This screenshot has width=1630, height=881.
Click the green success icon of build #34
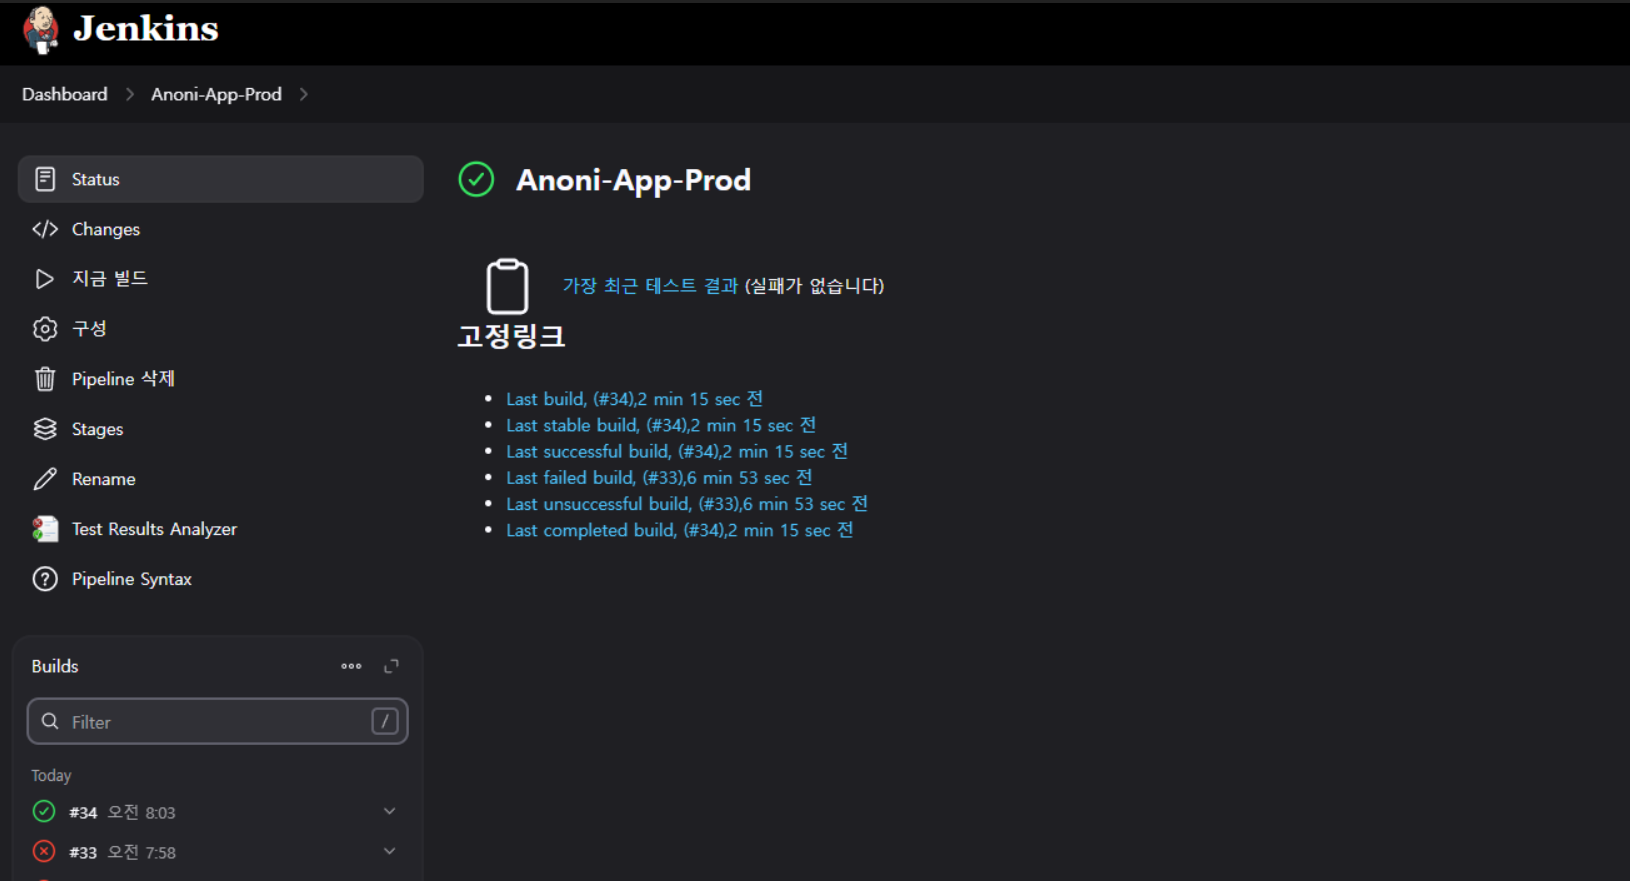[x=44, y=811]
